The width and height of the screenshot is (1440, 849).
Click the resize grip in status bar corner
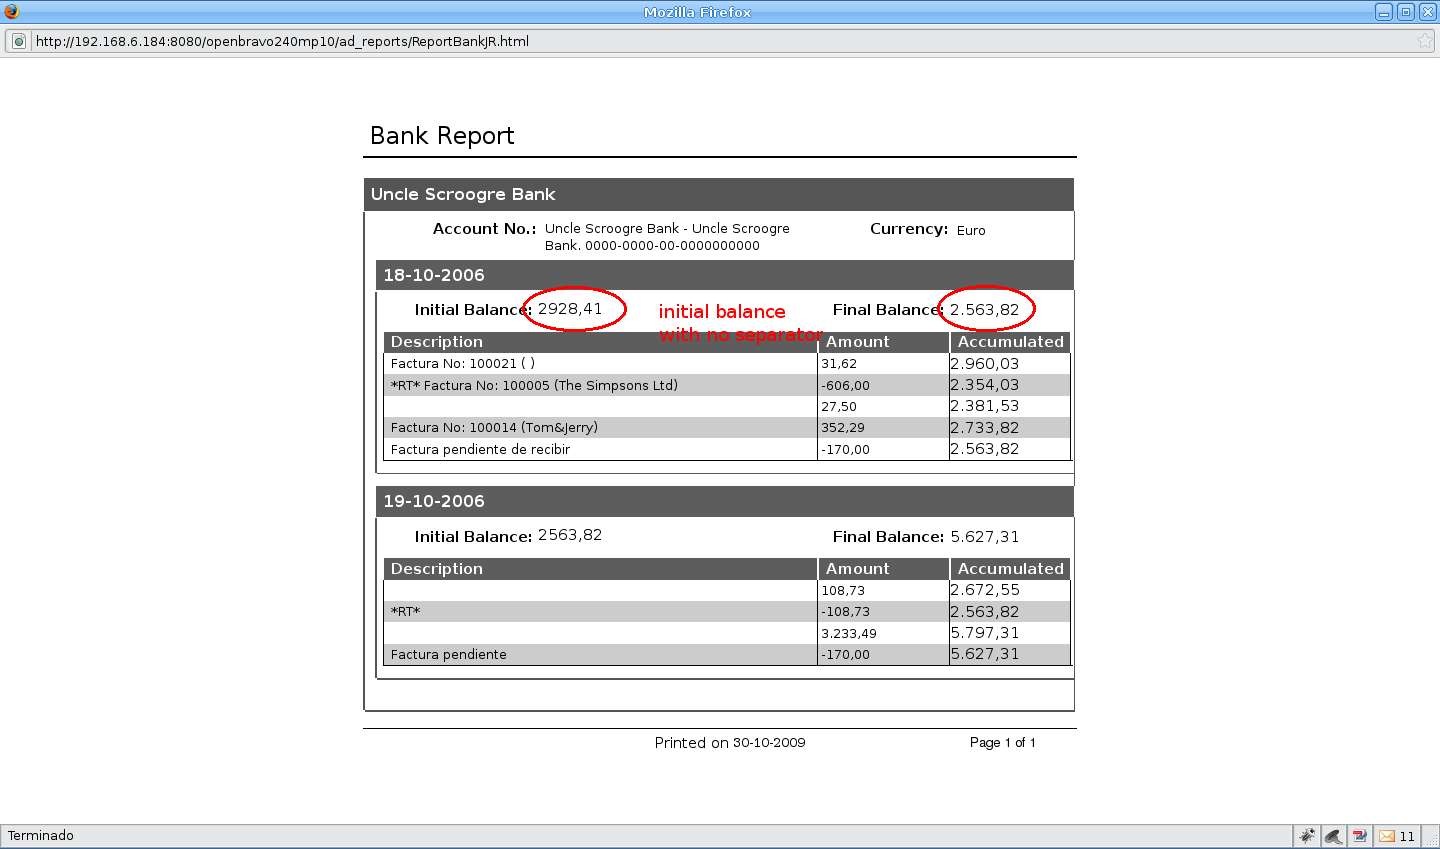coord(1431,840)
